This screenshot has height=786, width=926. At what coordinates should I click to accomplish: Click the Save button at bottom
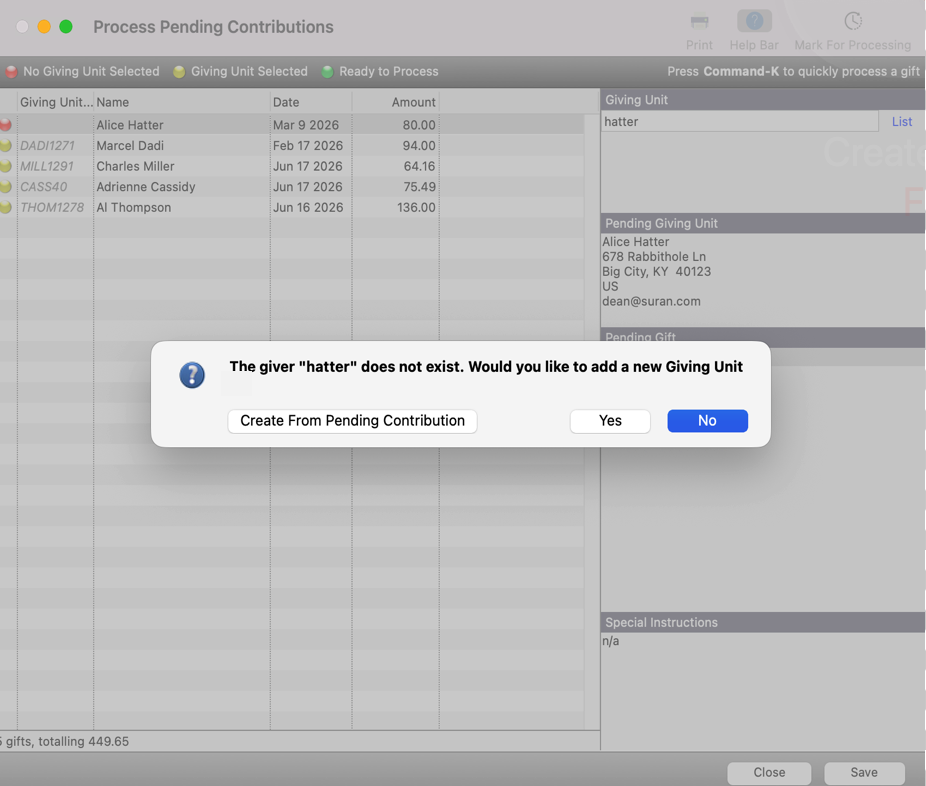[864, 772]
